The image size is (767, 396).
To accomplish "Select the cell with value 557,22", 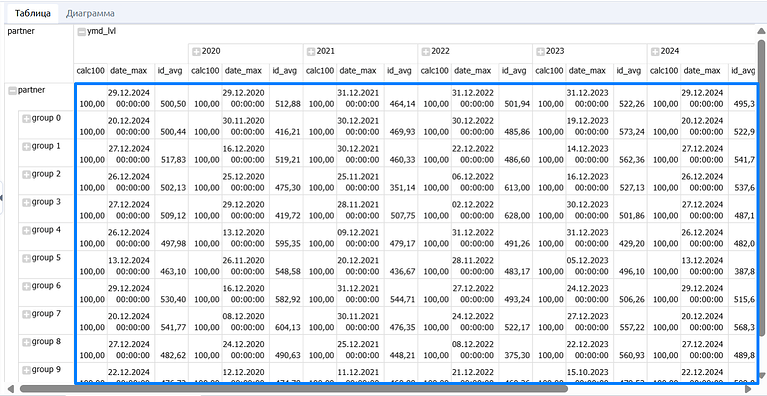I will (631, 320).
